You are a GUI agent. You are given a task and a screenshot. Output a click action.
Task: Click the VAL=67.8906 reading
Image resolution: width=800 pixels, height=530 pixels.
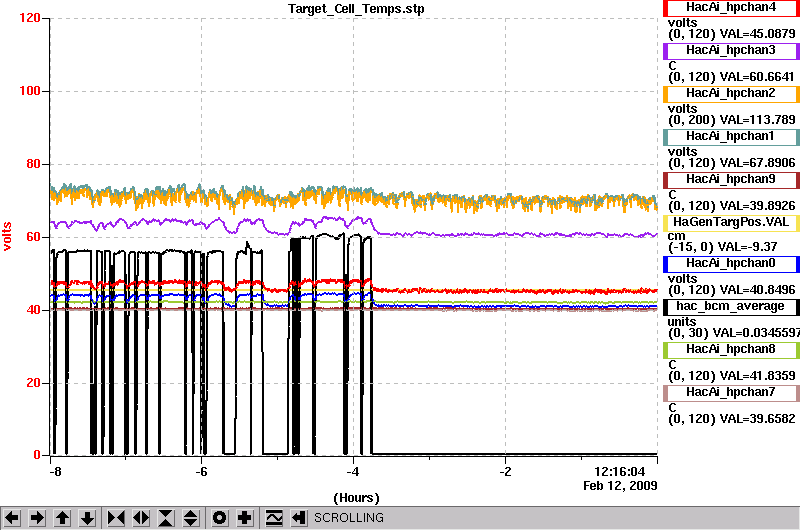(x=757, y=163)
